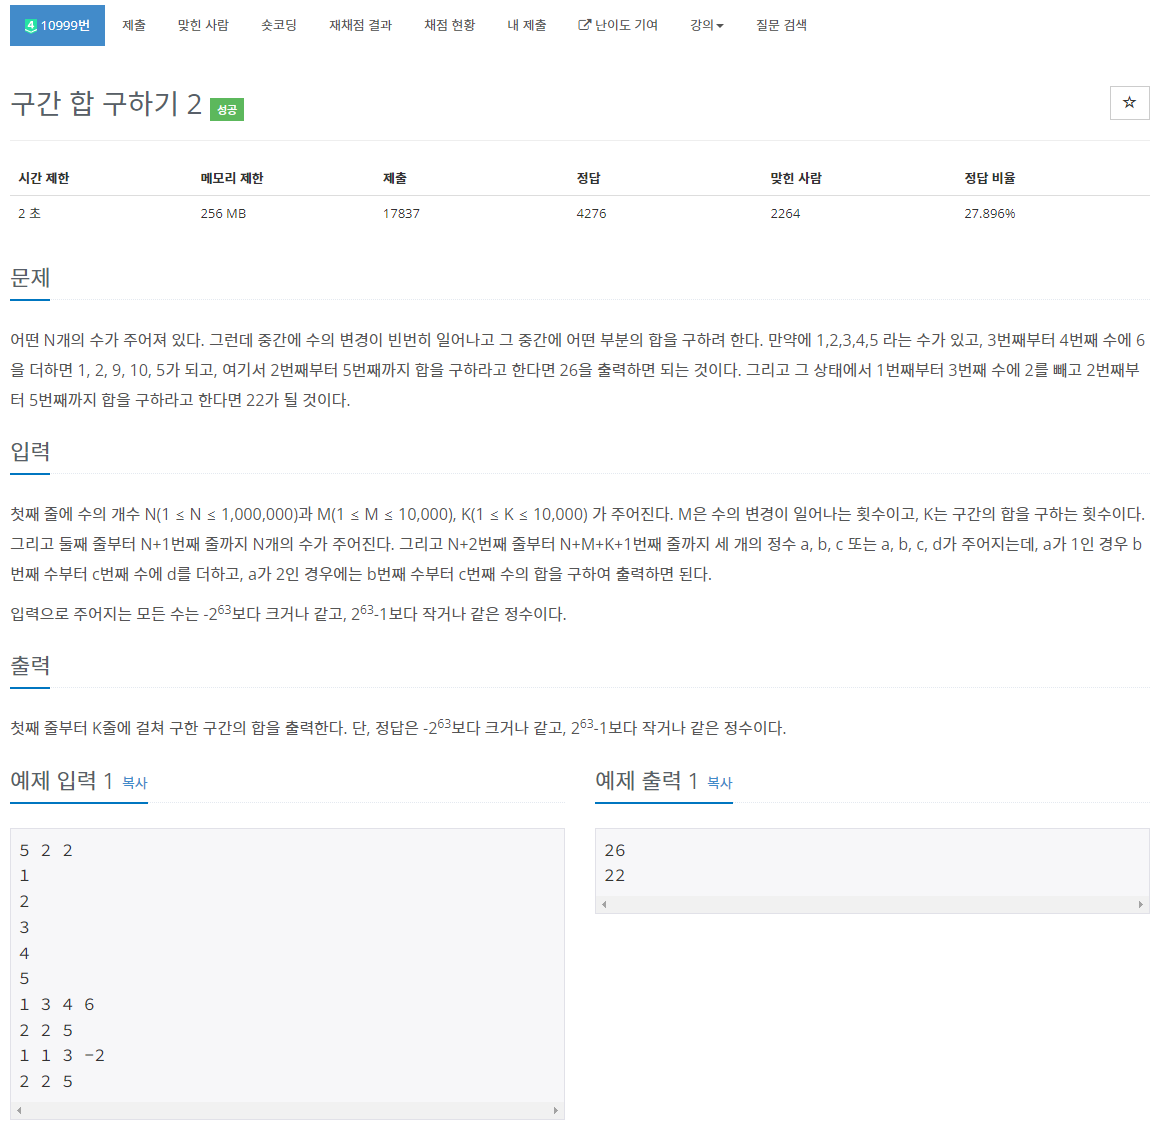Open the 맞힌 사람 page
The image size is (1161, 1133).
(205, 25)
